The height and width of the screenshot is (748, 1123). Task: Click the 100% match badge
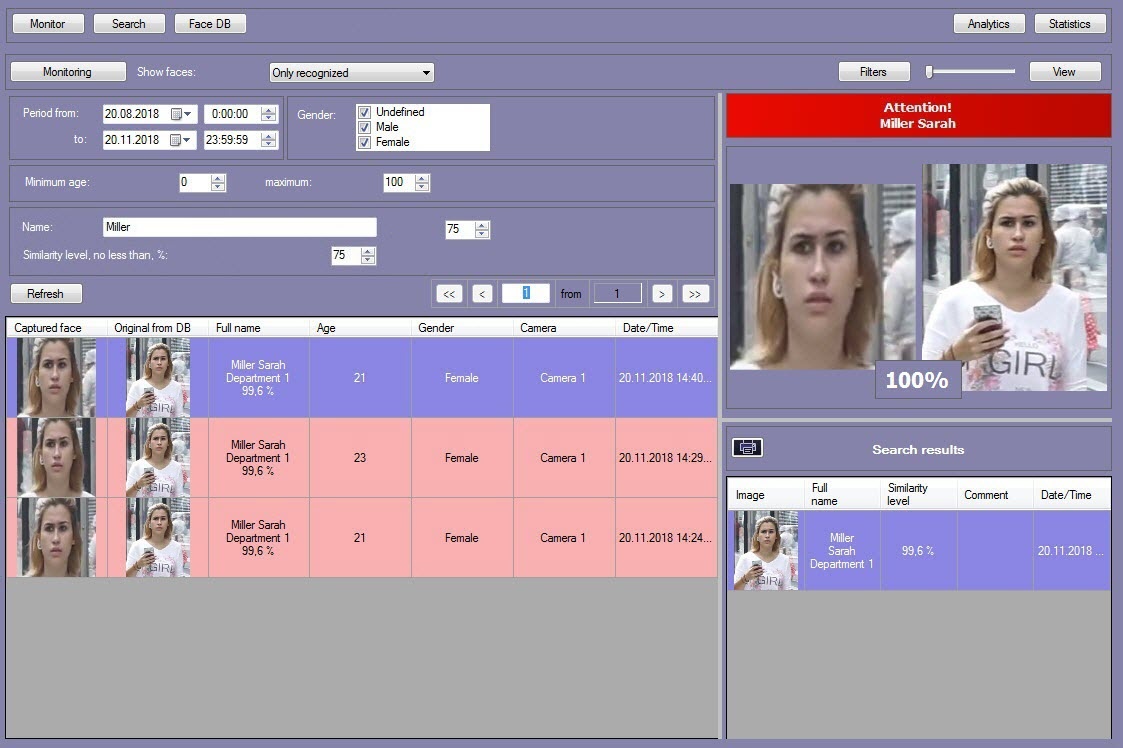pos(917,380)
